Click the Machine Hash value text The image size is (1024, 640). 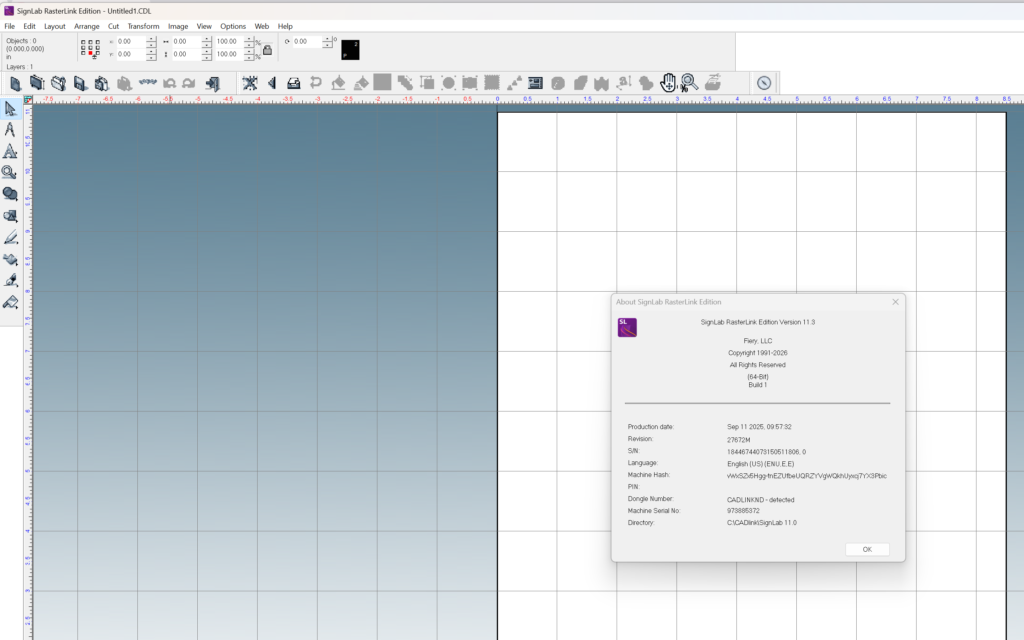pos(807,476)
